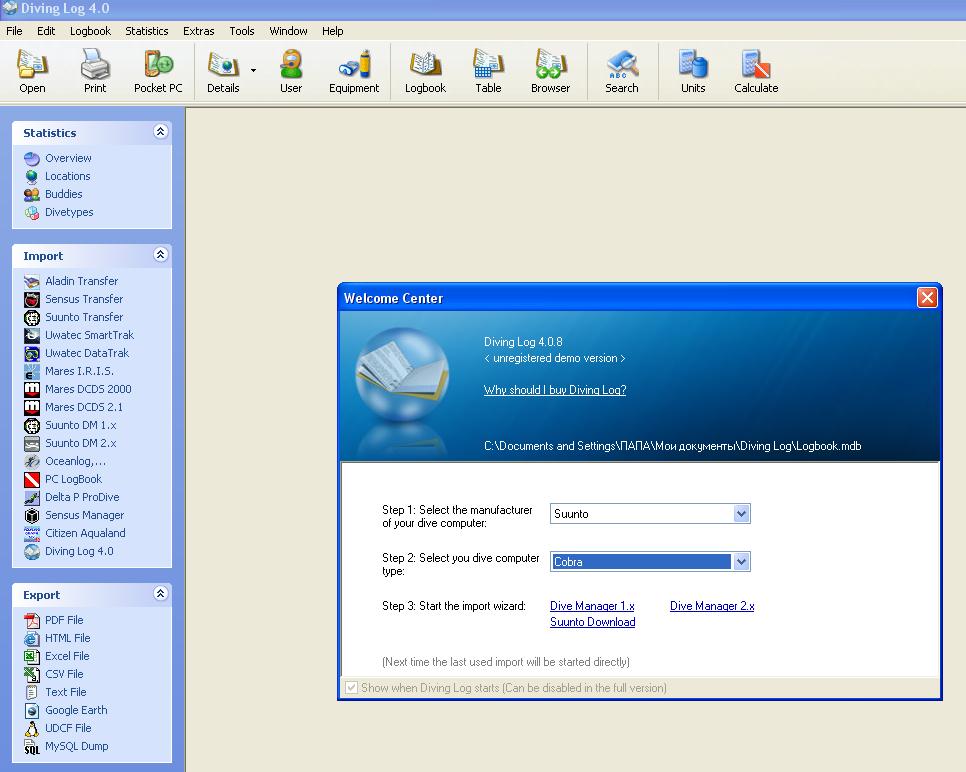This screenshot has height=772, width=966.
Task: Open the Extras menu
Action: [x=198, y=31]
